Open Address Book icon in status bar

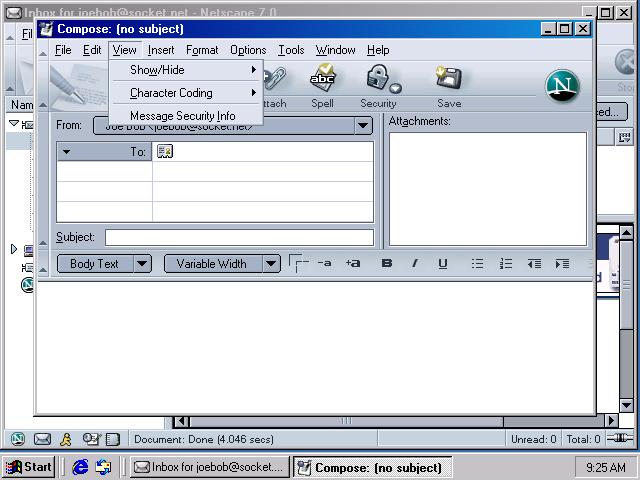pos(113,439)
